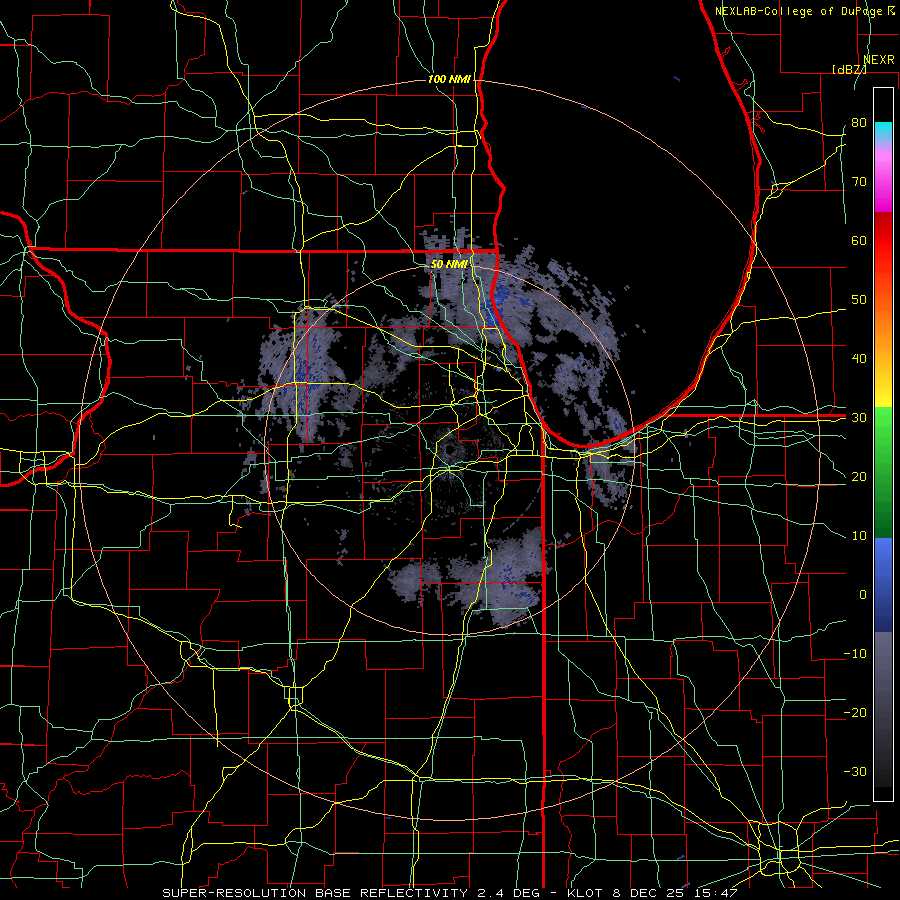Viewport: 900px width, 900px height.
Task: Click the -10 value on the dBZ scale
Action: click(x=855, y=654)
